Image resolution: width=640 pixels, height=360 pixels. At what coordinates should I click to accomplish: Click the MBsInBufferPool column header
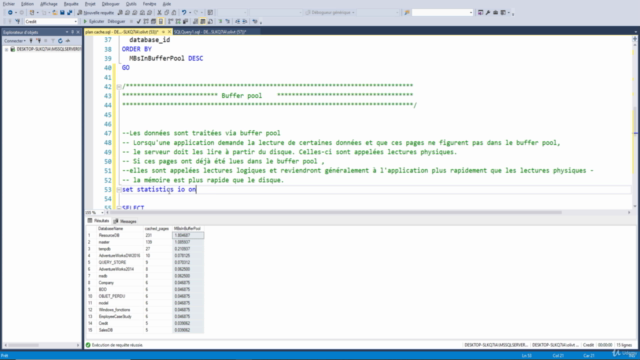pyautogui.click(x=187, y=229)
